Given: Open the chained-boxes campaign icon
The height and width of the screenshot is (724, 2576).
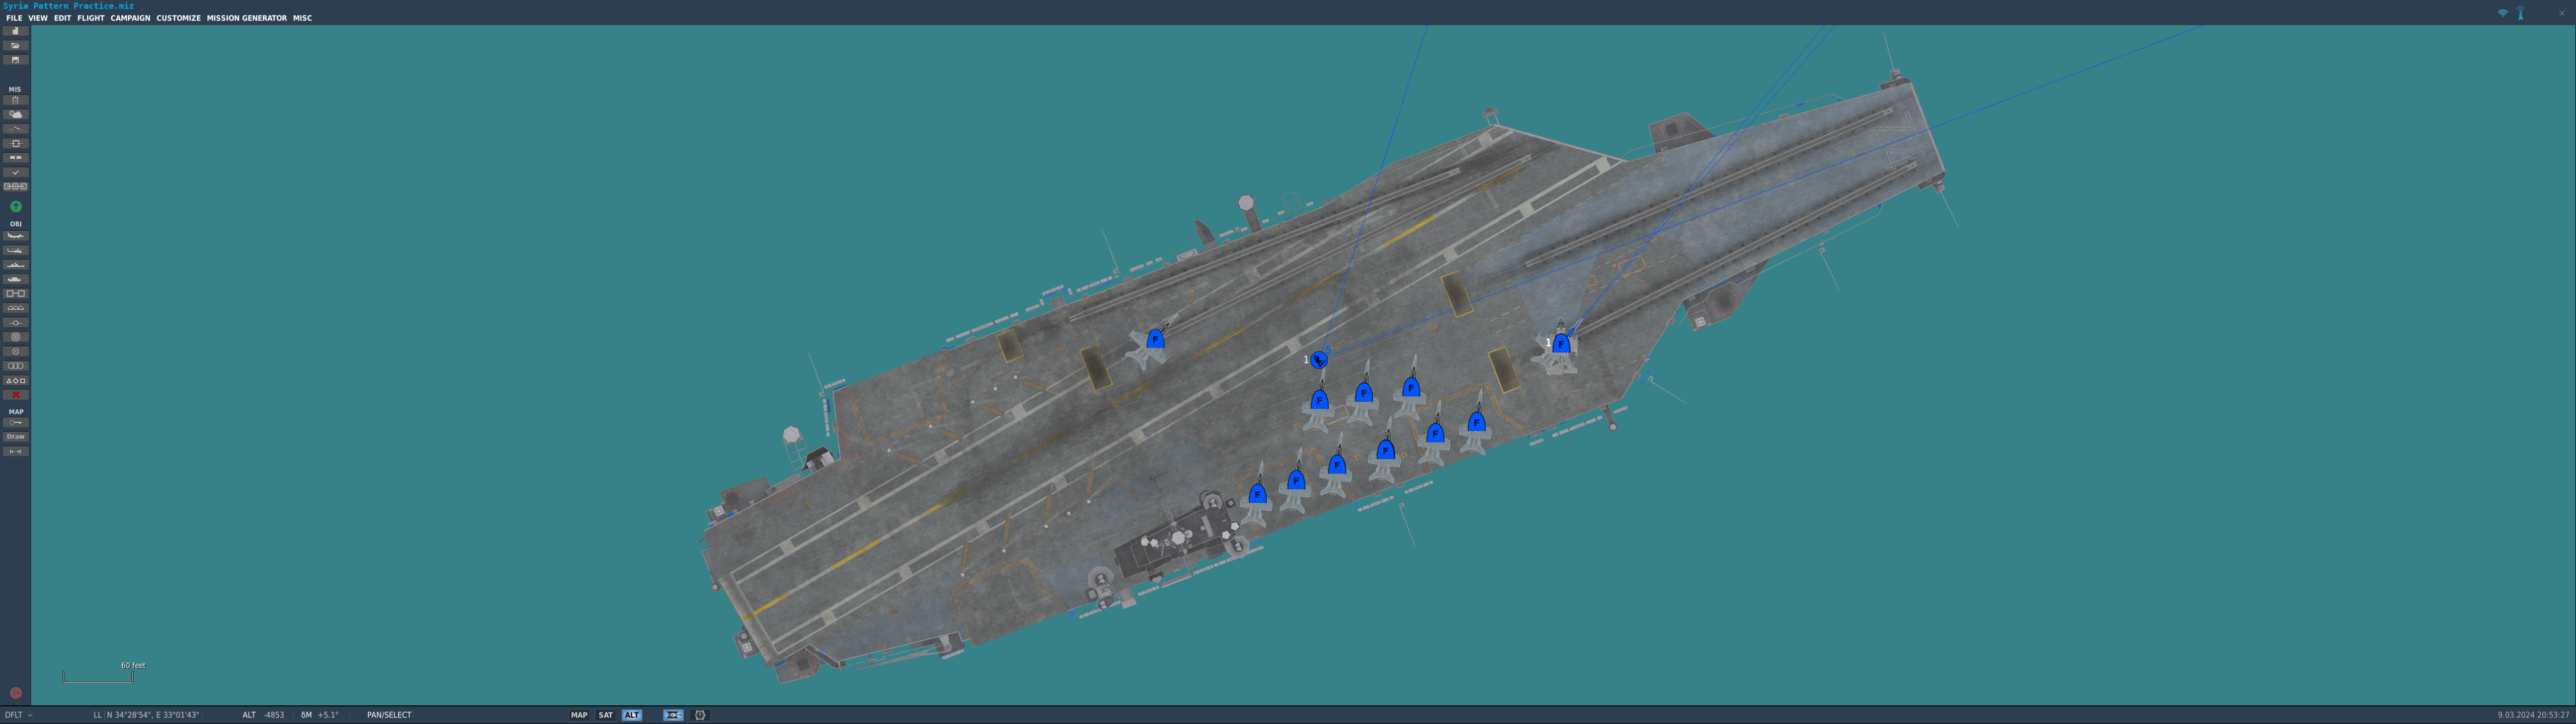Looking at the screenshot, I should pos(15,186).
